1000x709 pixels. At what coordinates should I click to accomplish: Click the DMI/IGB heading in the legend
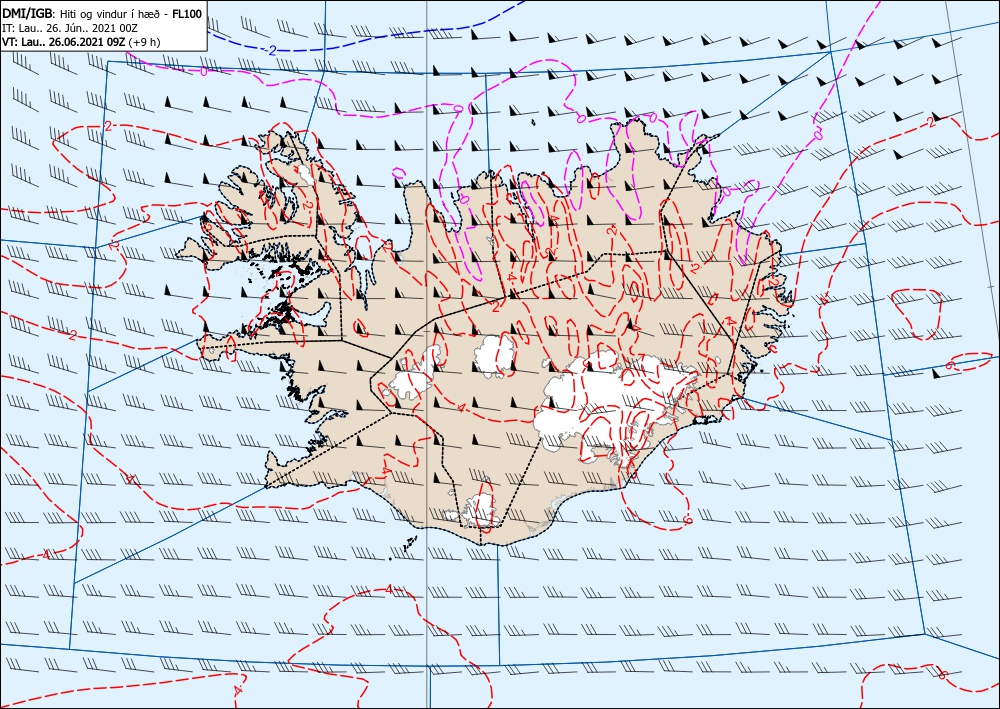point(29,15)
